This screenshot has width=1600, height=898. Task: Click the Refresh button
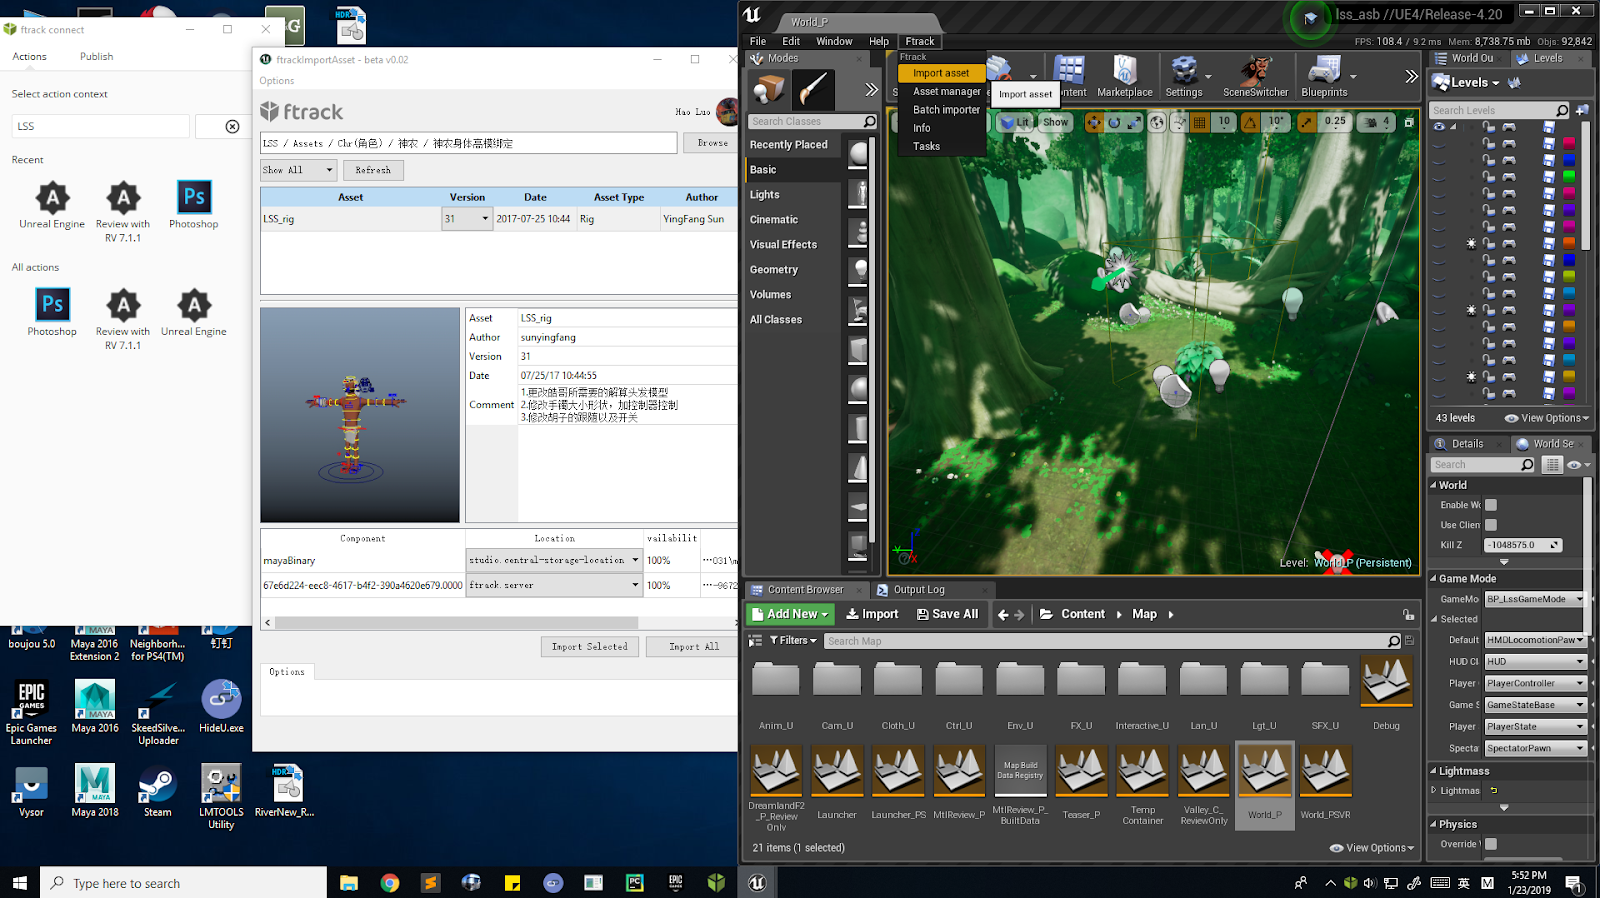373,171
